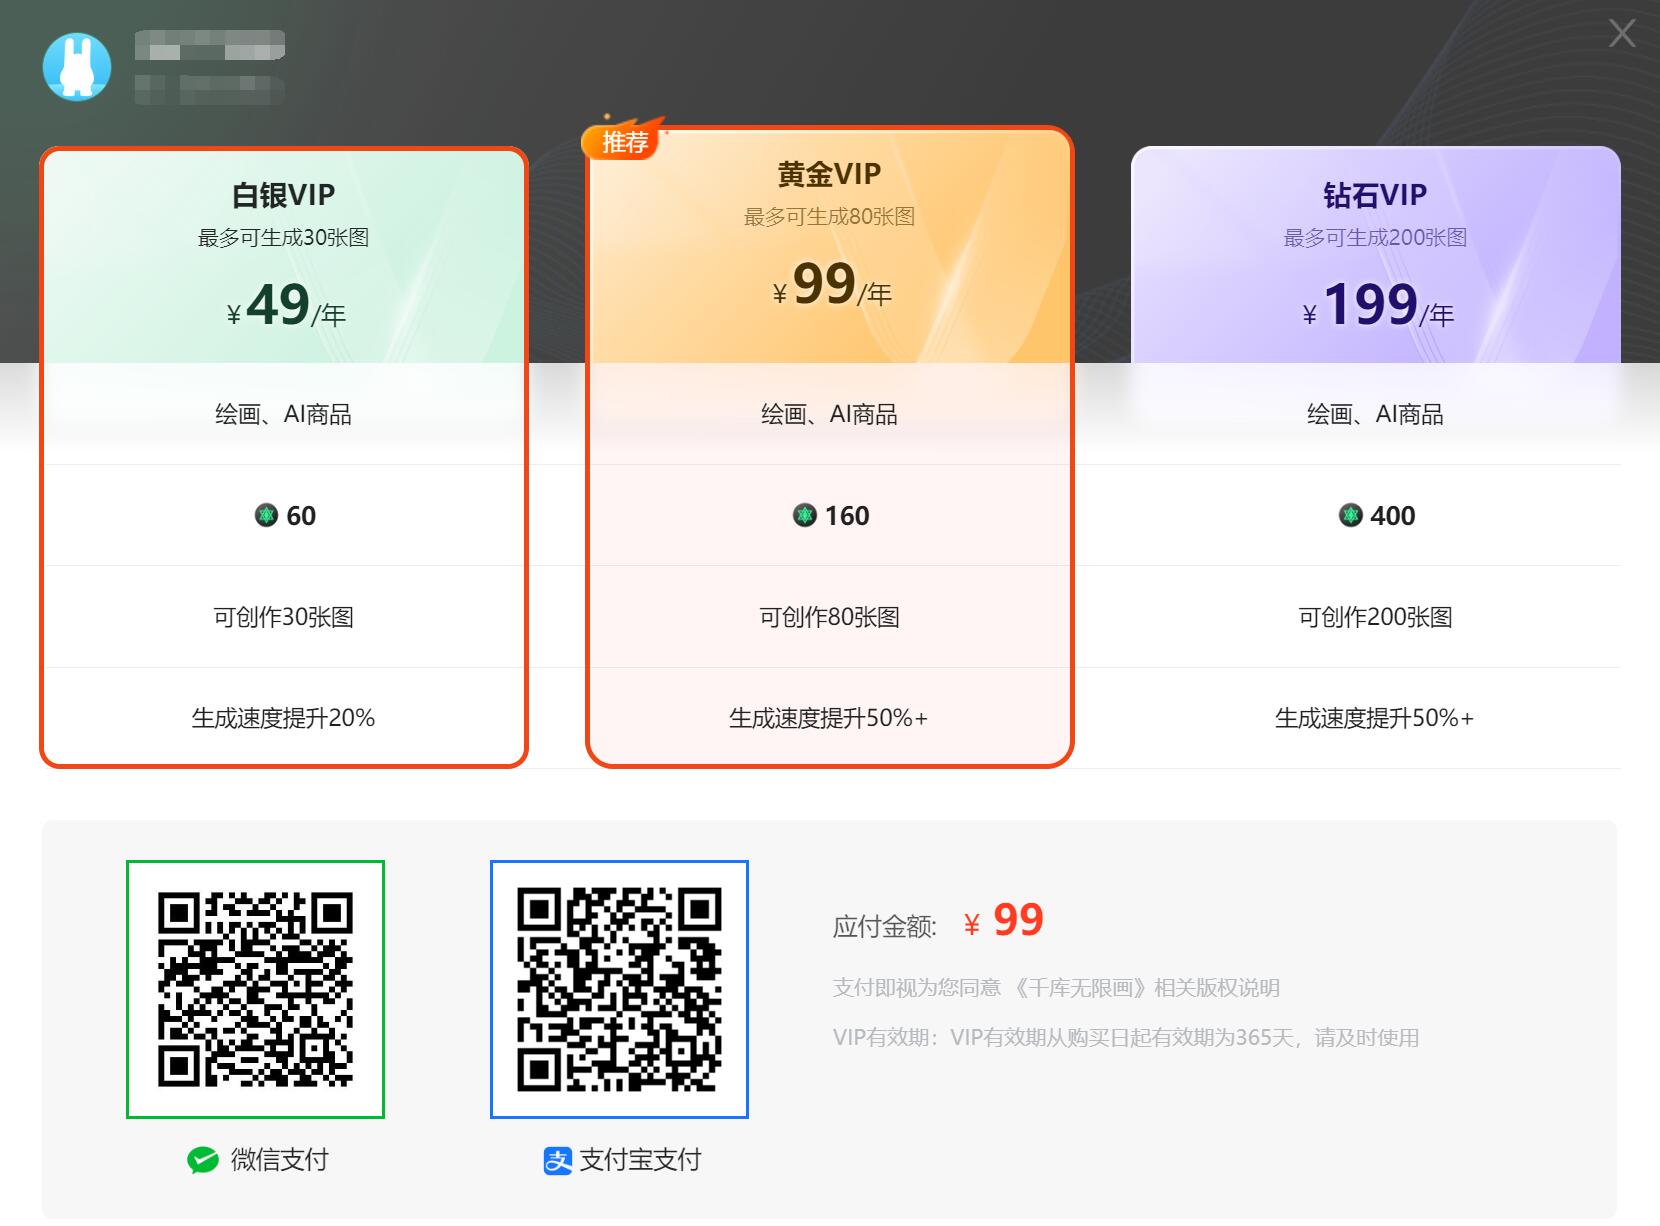Click 生成速度提升50%+ in 黄金VIP column
The image size is (1660, 1226).
pyautogui.click(x=829, y=718)
